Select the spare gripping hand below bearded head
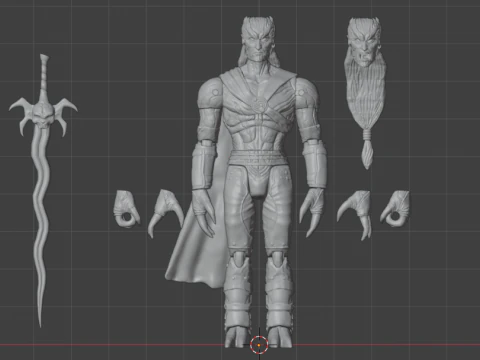This screenshot has width=480, height=360. click(x=395, y=209)
